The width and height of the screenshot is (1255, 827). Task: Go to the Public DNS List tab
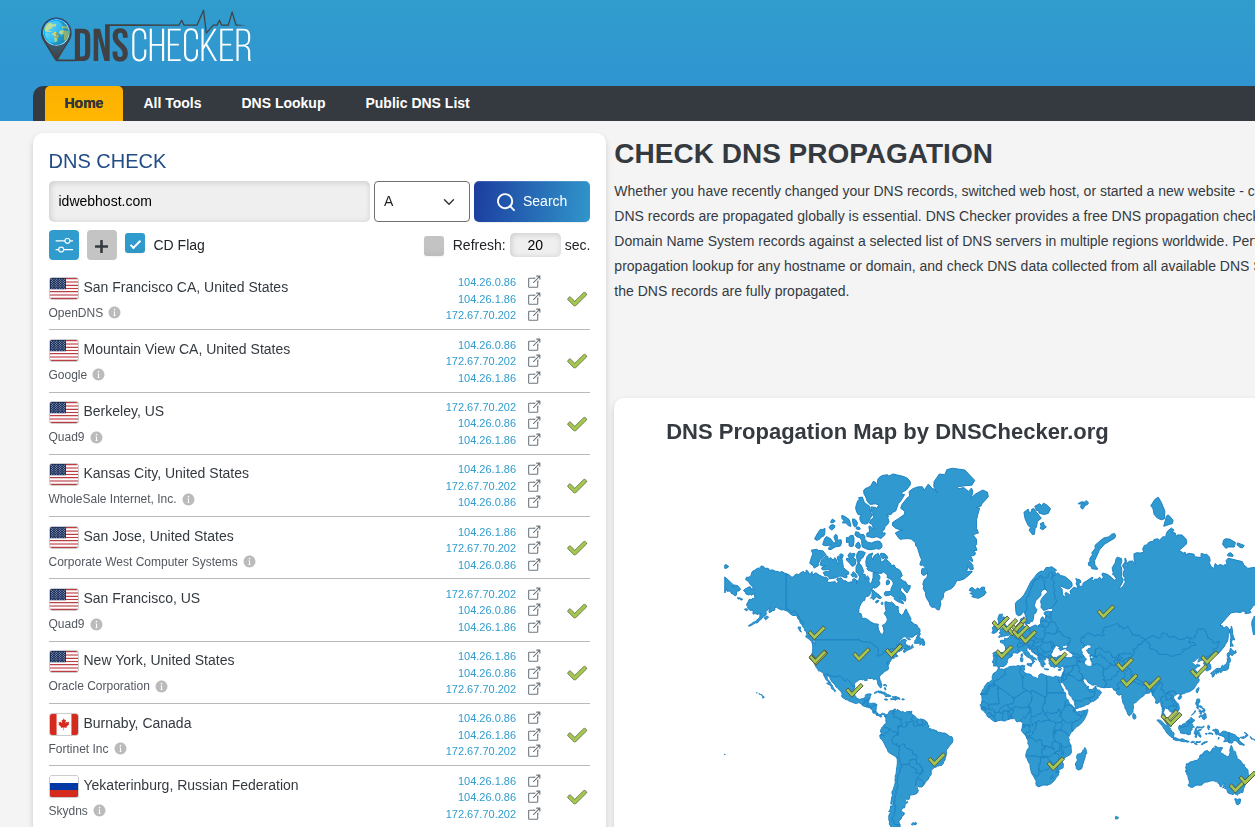(x=417, y=103)
